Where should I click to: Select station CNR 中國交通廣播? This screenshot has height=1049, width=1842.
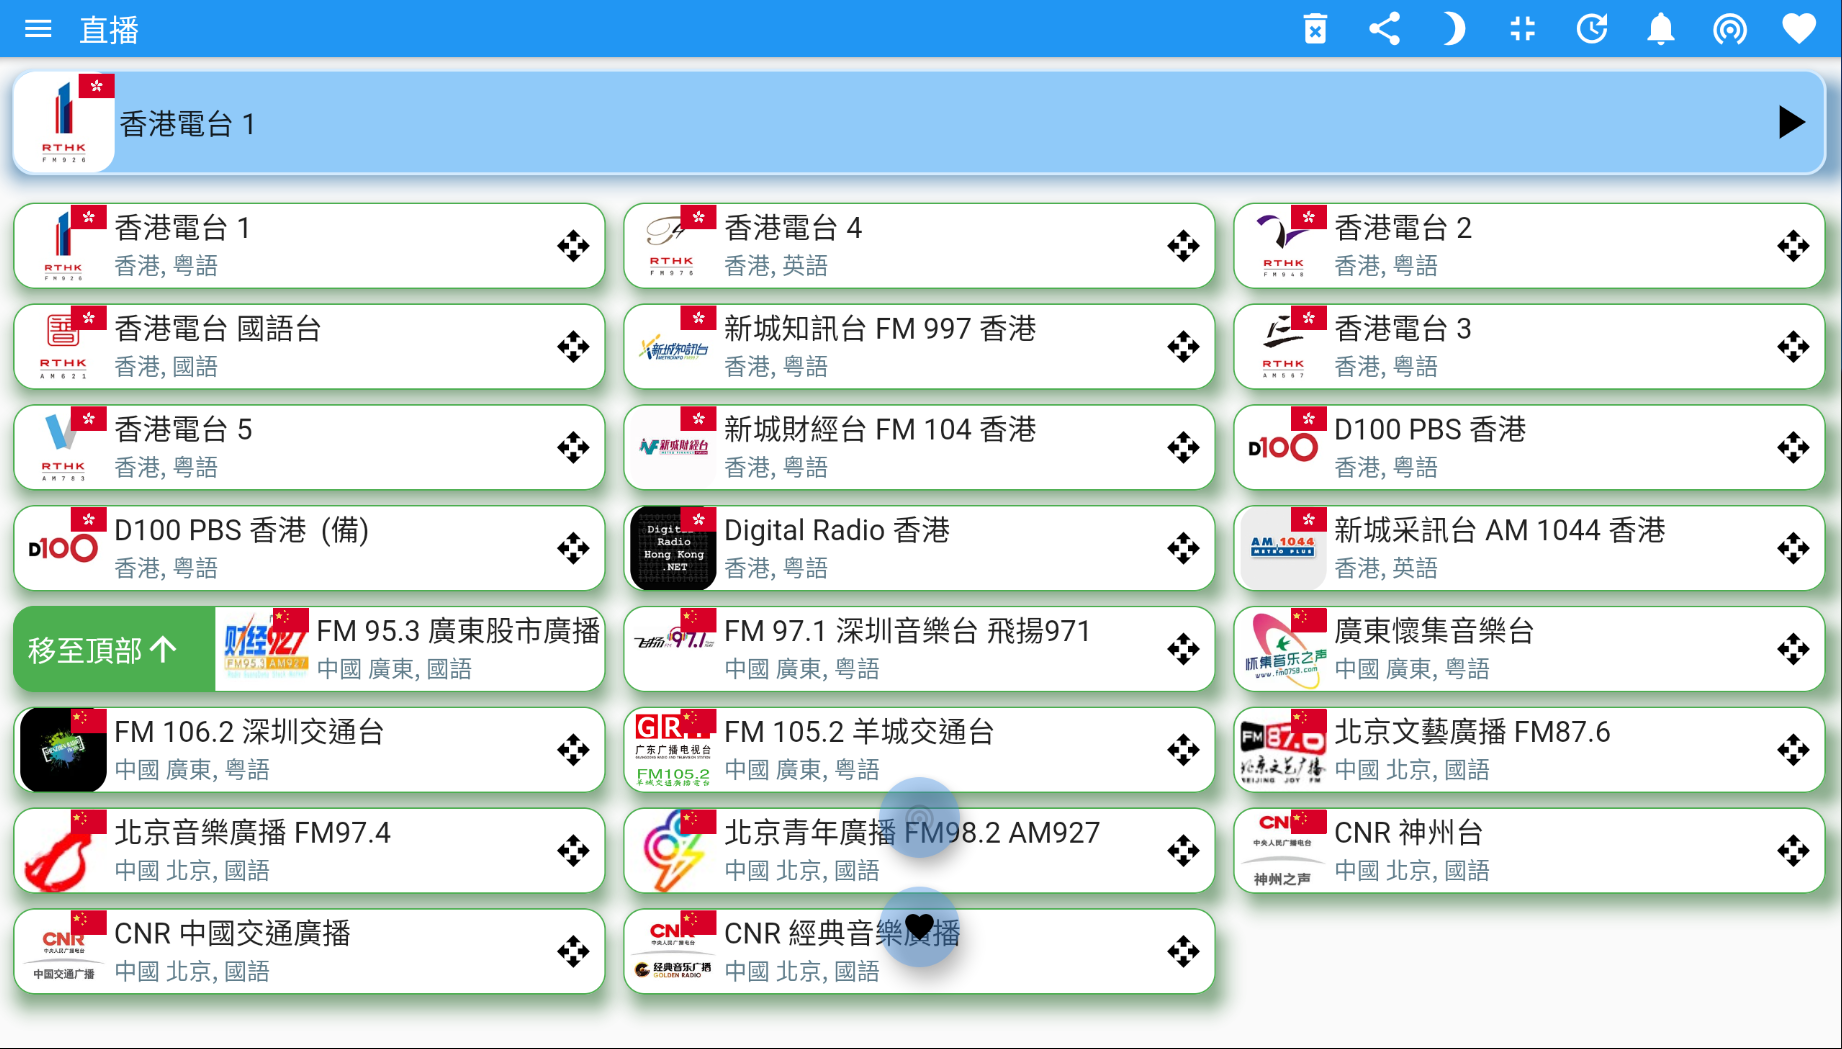(x=309, y=951)
